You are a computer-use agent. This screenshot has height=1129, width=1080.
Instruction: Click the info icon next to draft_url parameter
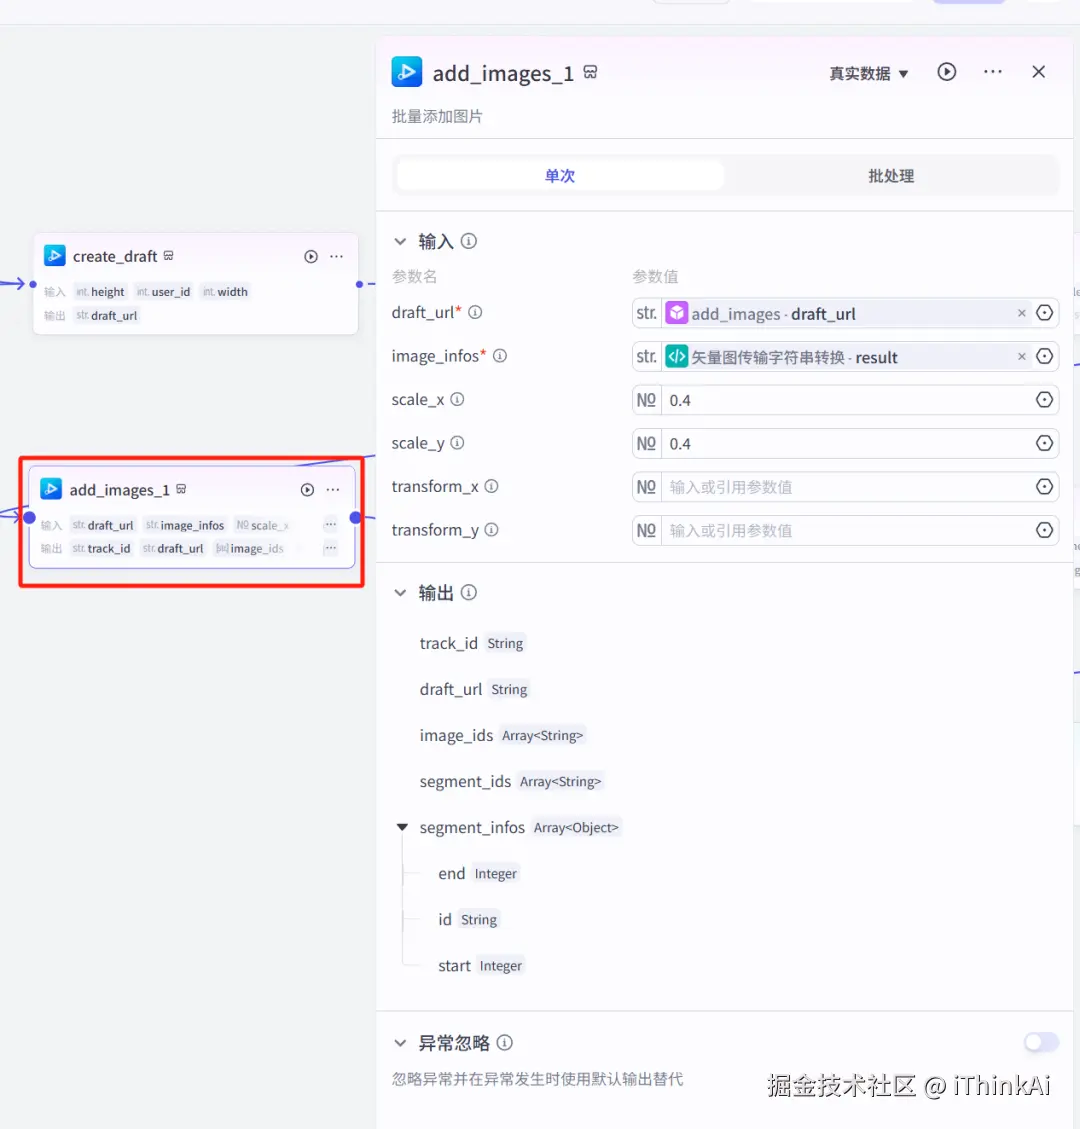point(475,311)
